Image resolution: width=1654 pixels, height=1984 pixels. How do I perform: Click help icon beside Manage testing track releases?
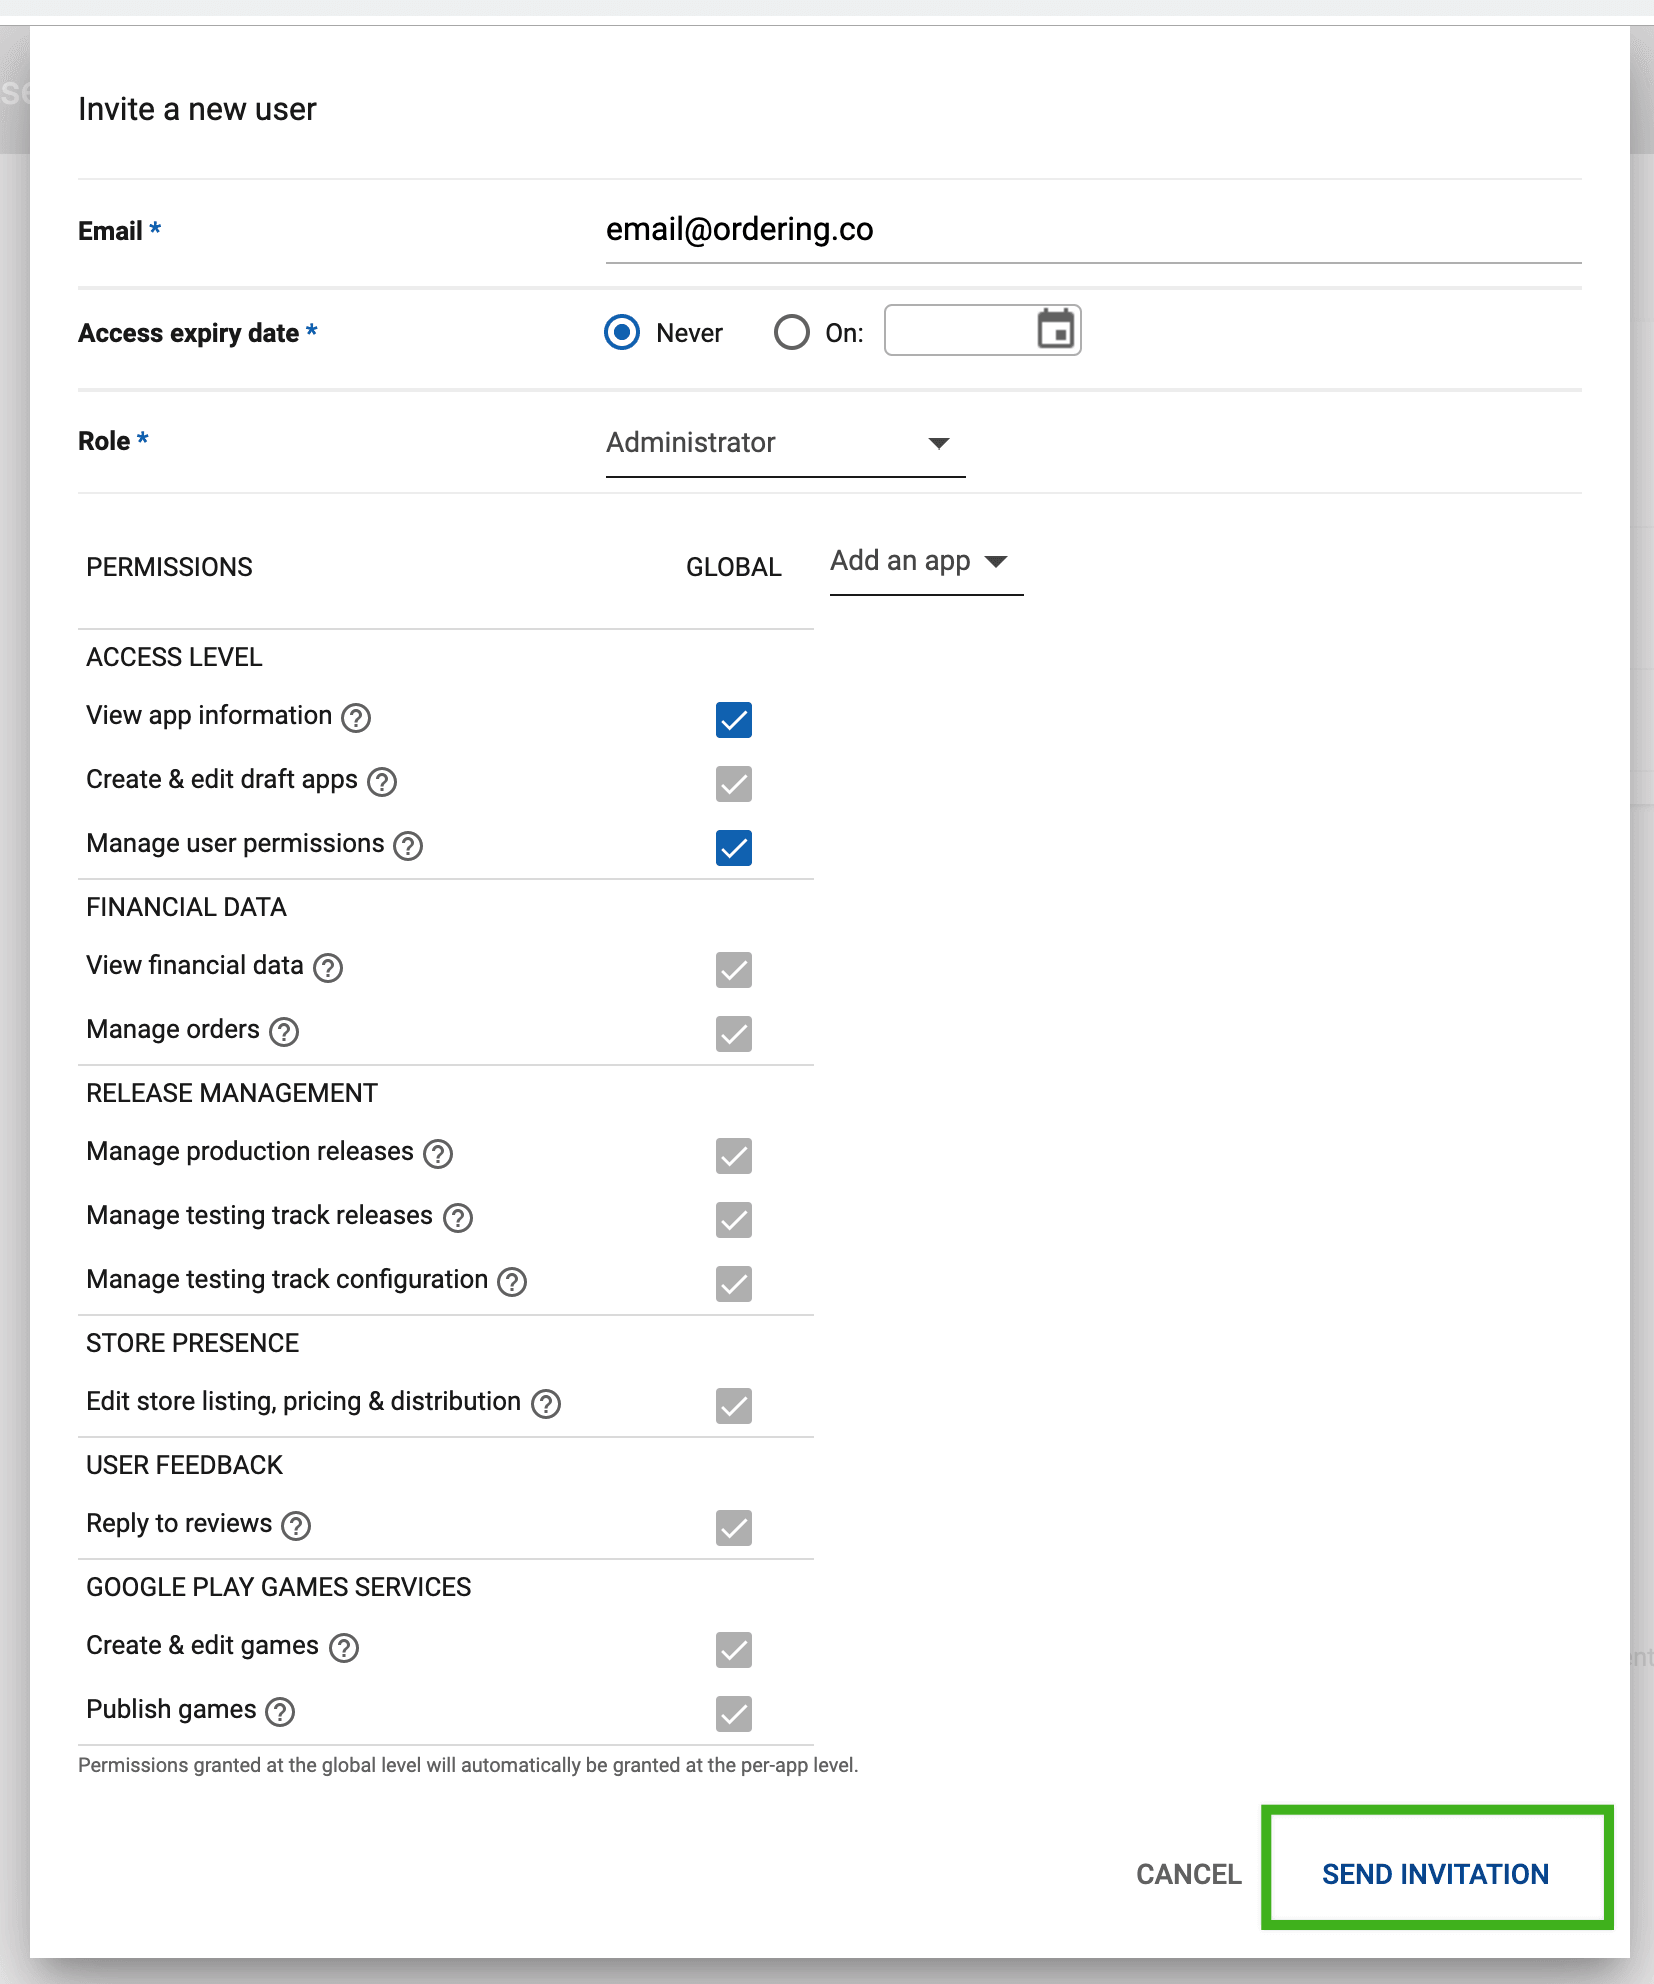tap(458, 1218)
